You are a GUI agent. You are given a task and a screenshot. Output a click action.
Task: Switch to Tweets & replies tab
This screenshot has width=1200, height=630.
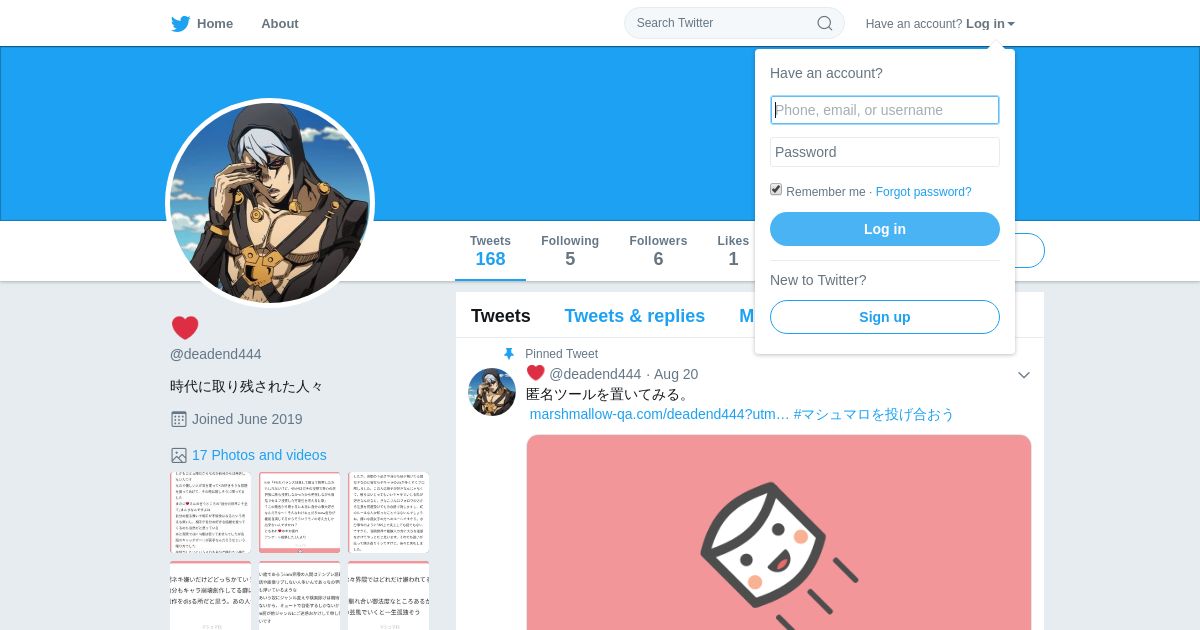click(635, 316)
